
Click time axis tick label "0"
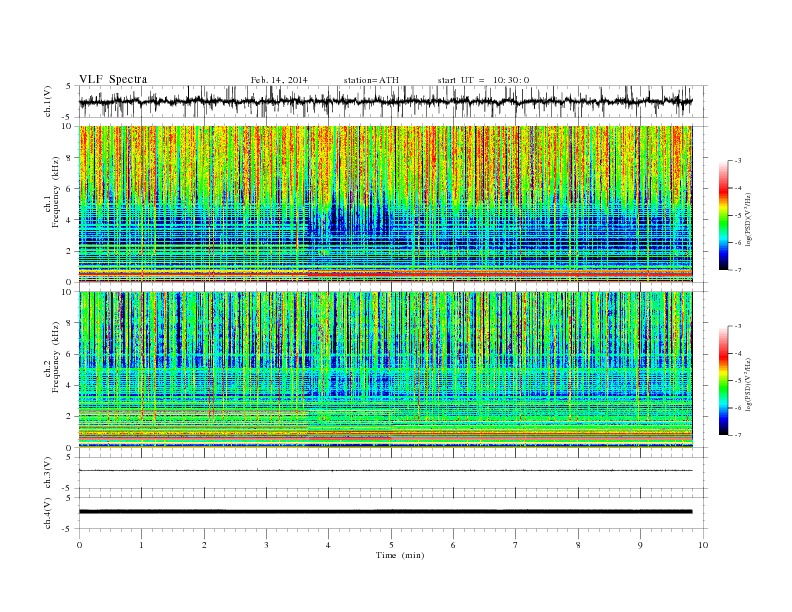[79, 545]
